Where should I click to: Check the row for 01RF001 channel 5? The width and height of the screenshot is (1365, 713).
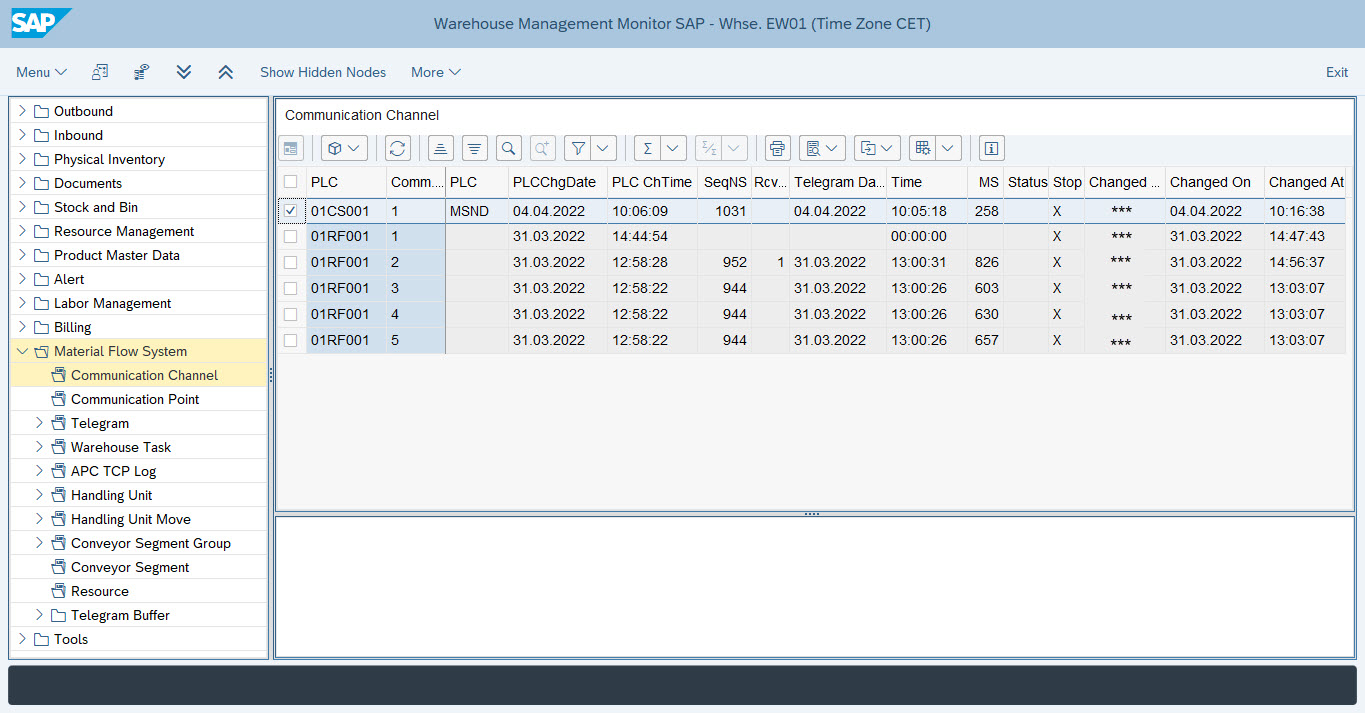tap(290, 340)
